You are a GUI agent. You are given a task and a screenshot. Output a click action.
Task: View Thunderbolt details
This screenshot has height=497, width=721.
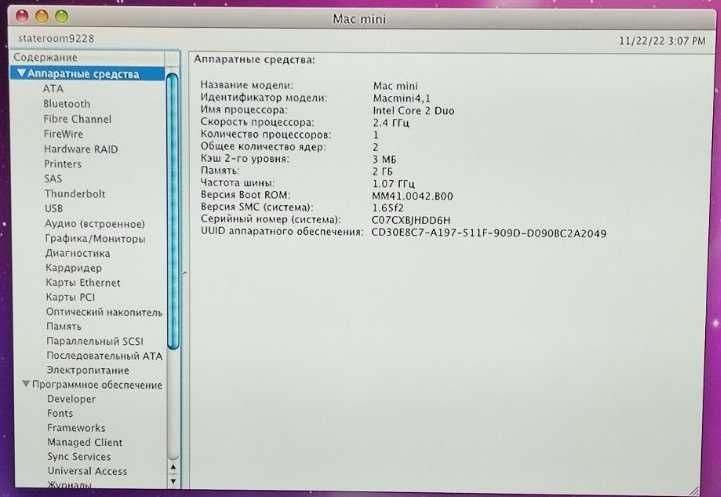point(75,194)
